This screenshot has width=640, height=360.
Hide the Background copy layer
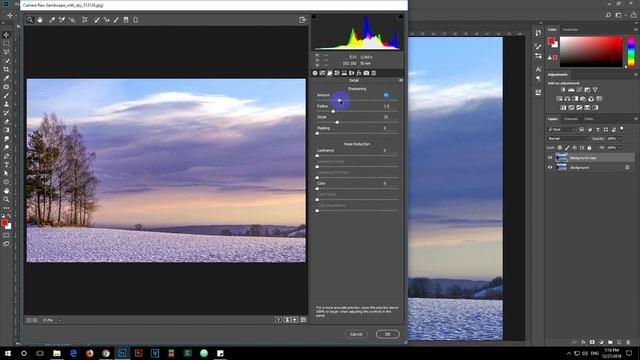click(x=550, y=158)
